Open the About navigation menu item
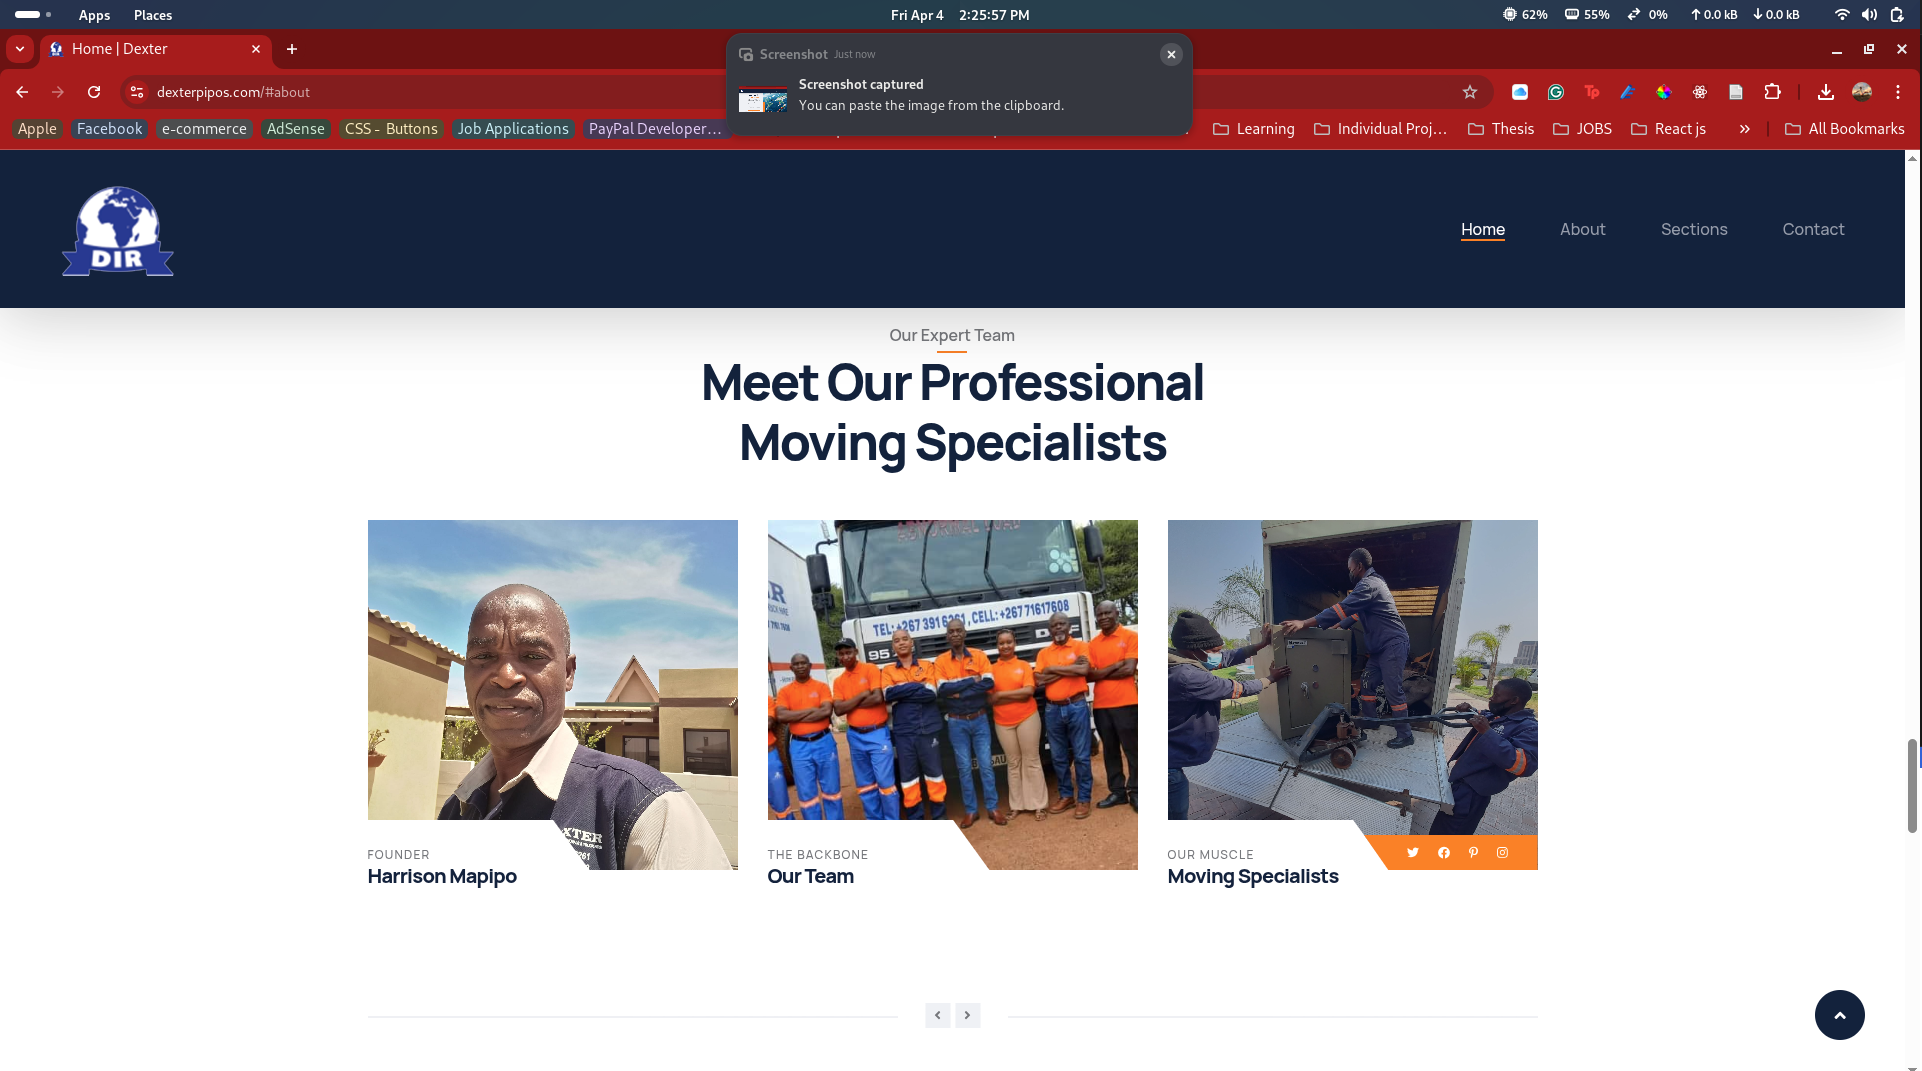The height and width of the screenshot is (1071, 1922). (1582, 229)
